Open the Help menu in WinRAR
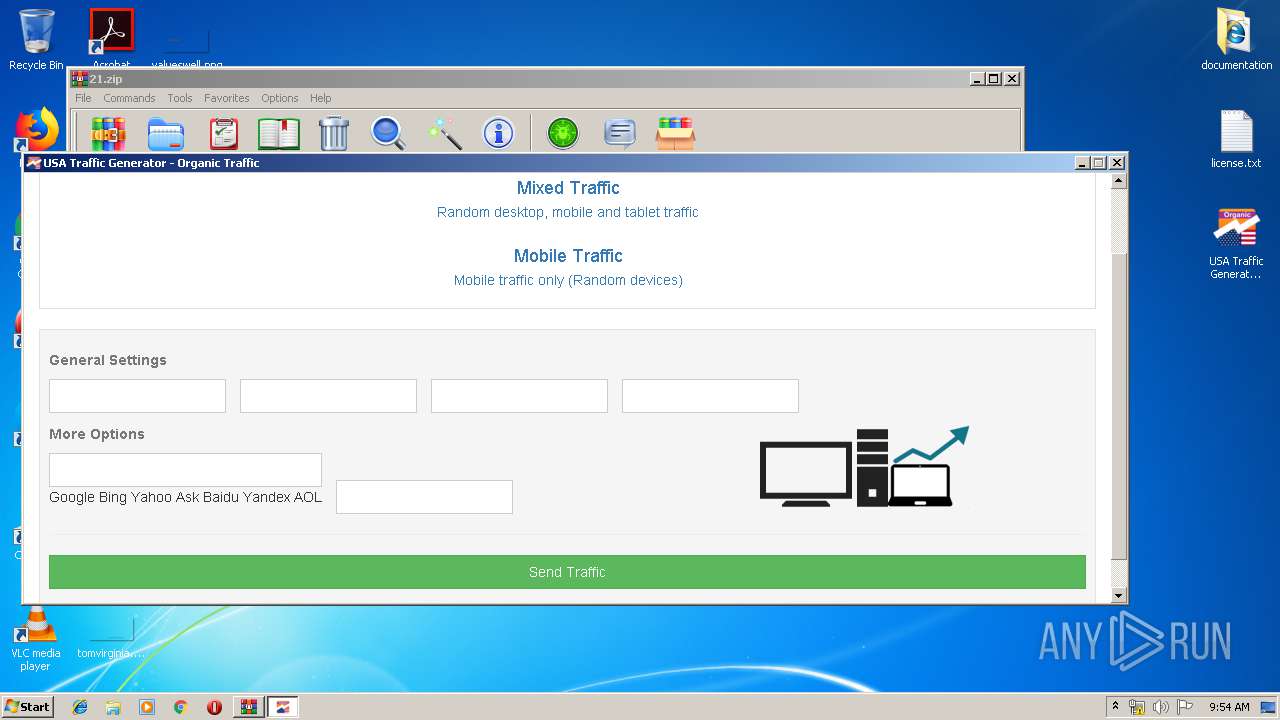This screenshot has width=1280, height=720. (x=320, y=98)
